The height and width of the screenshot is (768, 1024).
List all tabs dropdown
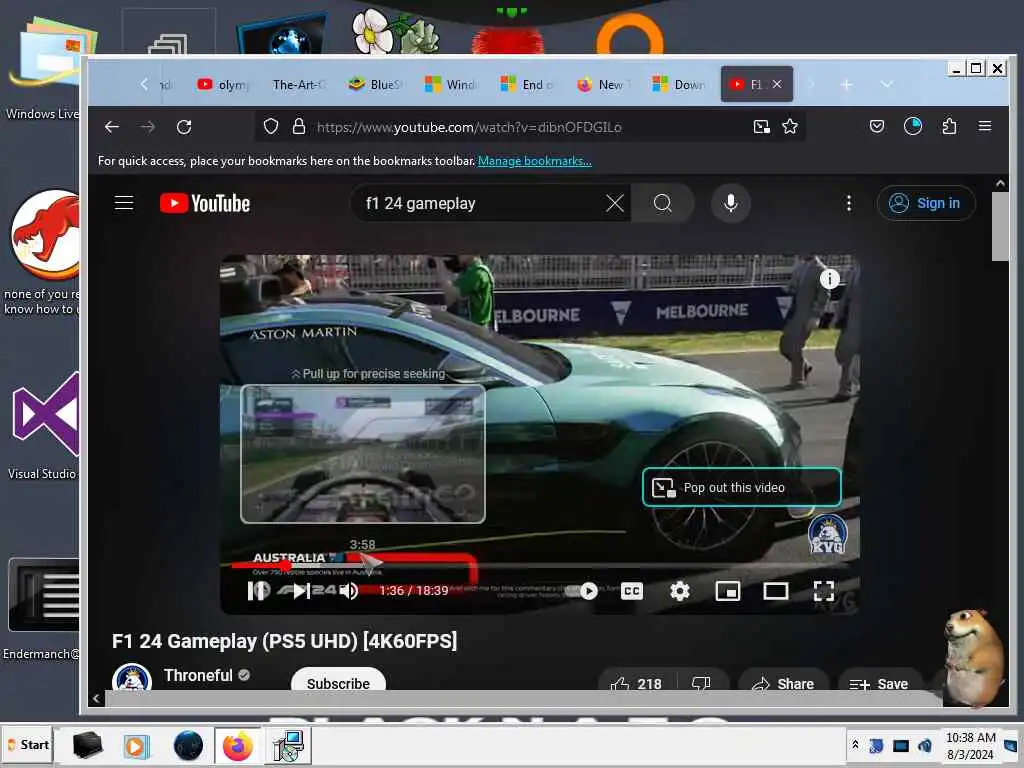[887, 84]
